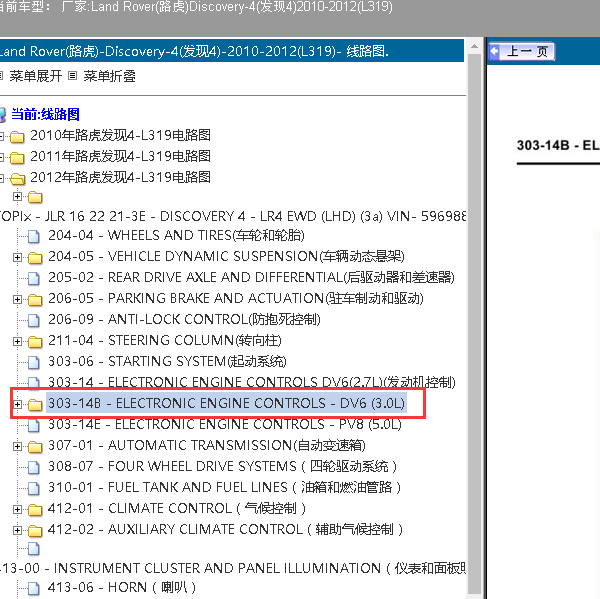Viewport: 600px width, 599px height.
Task: Click the 303-14B heading in right pane
Action: coord(558,145)
